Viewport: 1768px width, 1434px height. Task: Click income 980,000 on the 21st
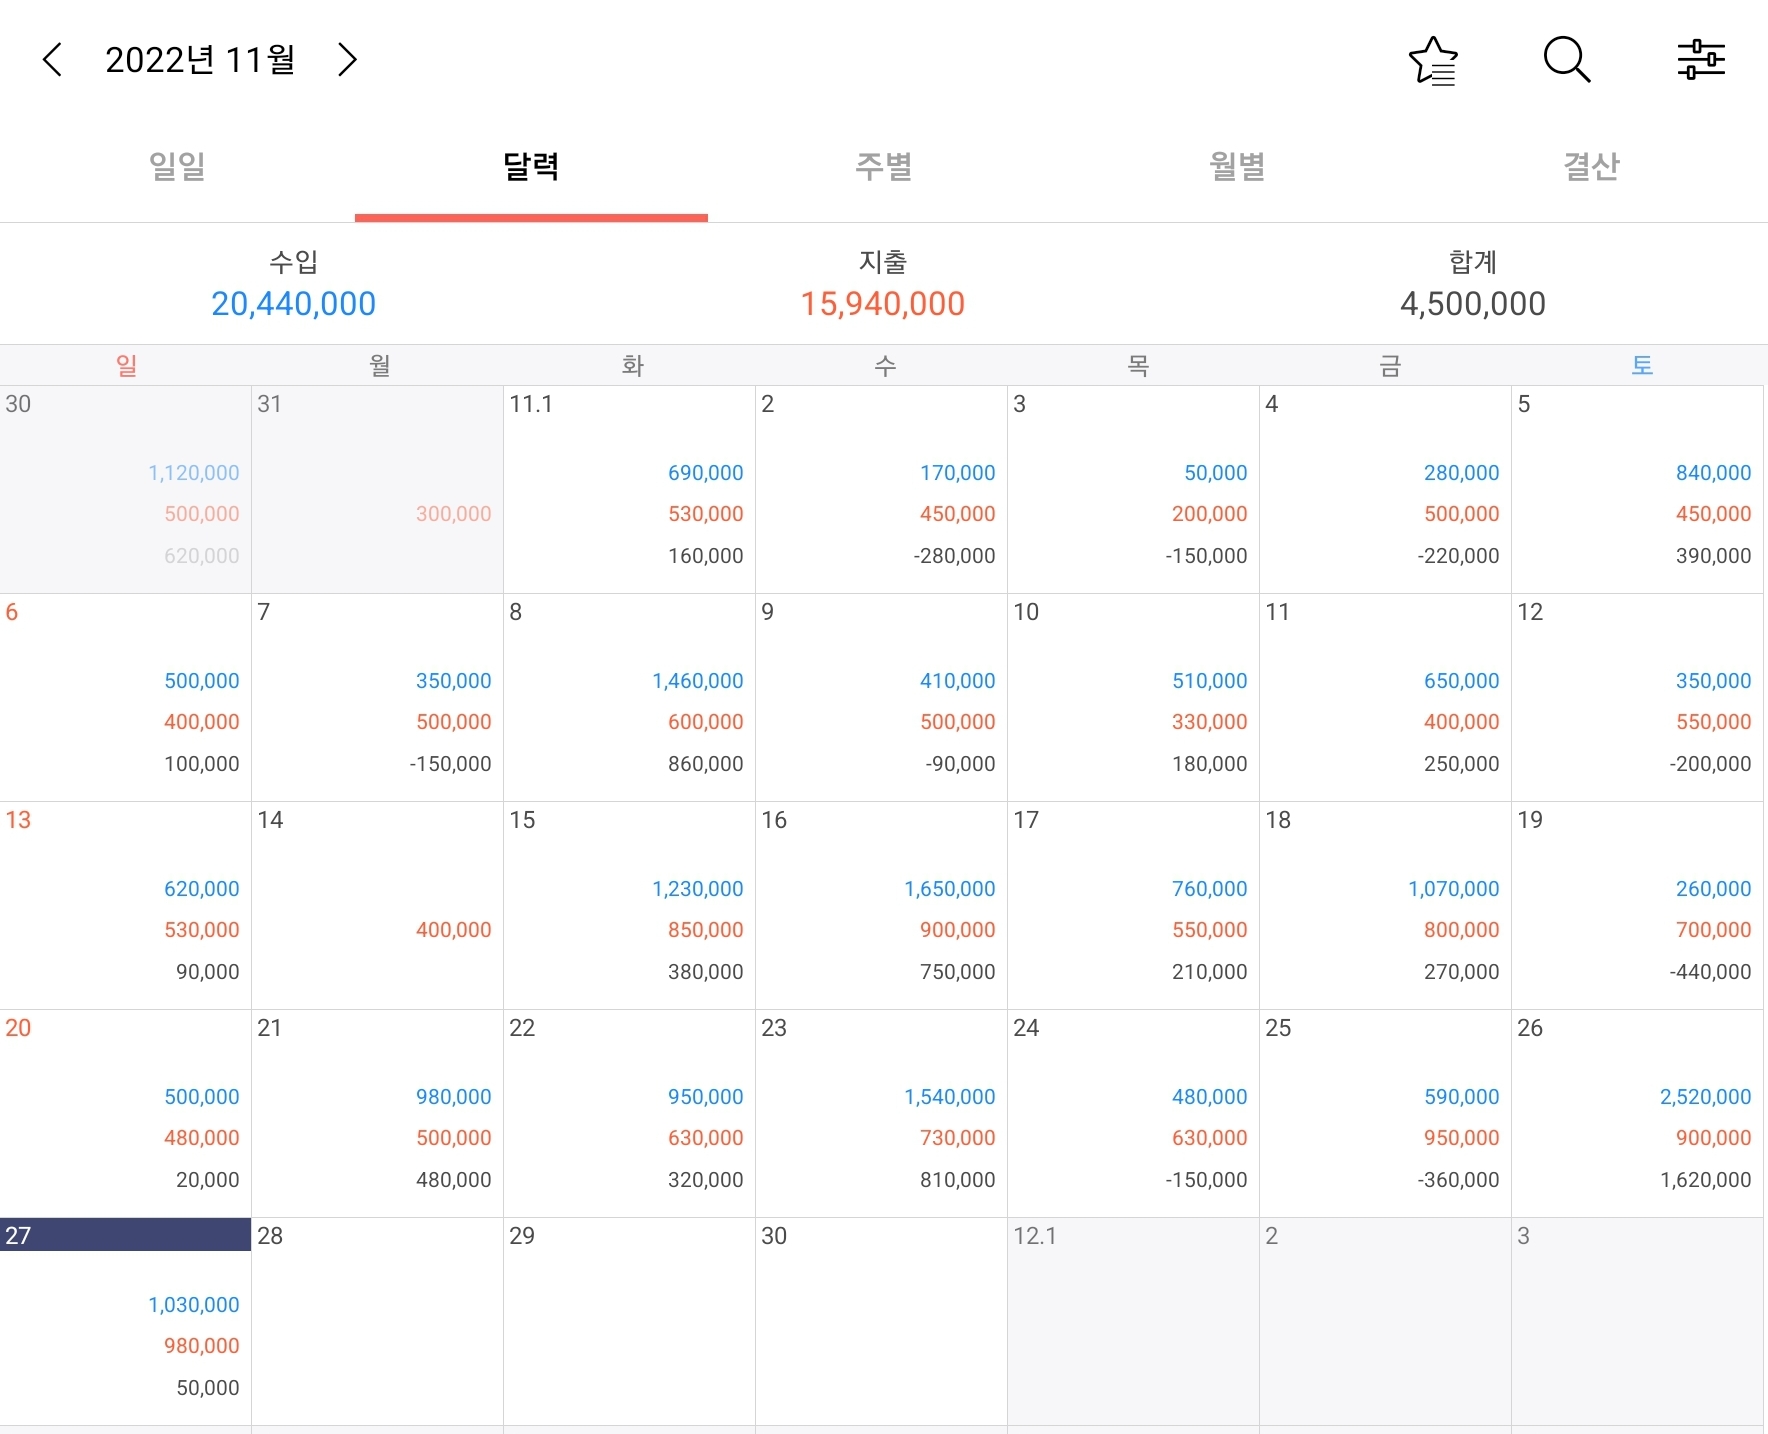click(454, 1097)
